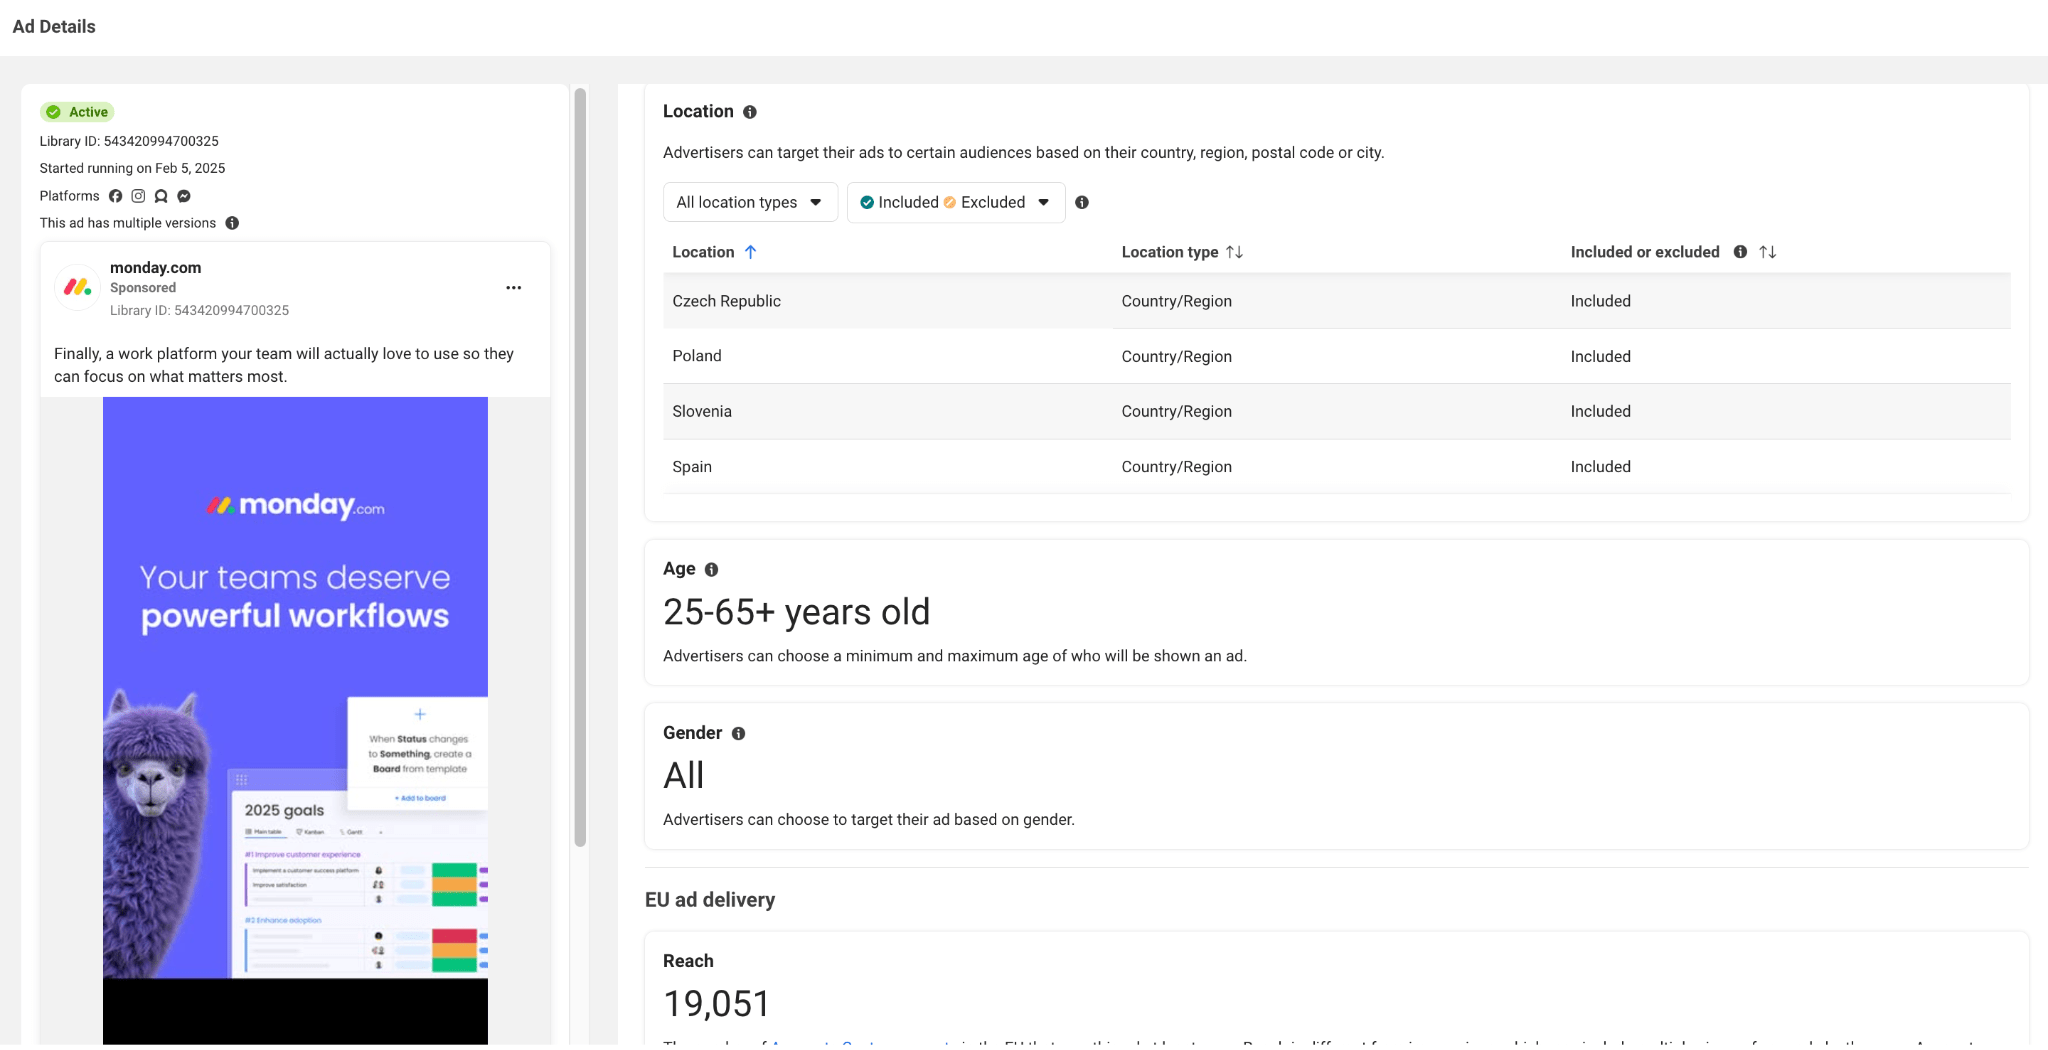
Task: Open the 'All location types' dropdown
Action: tap(749, 202)
